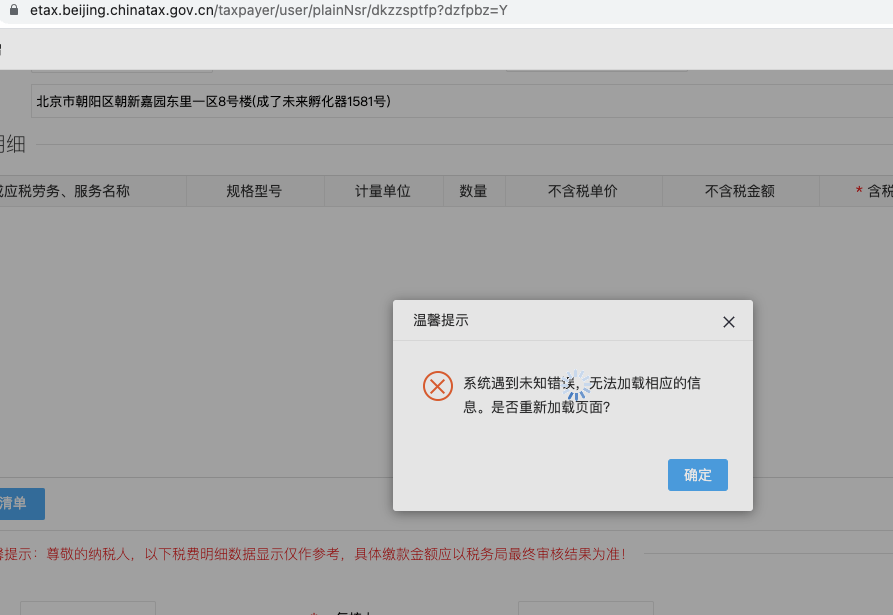This screenshot has height=615, width=893.
Task: Click the red taxpayer notice text
Action: point(313,554)
